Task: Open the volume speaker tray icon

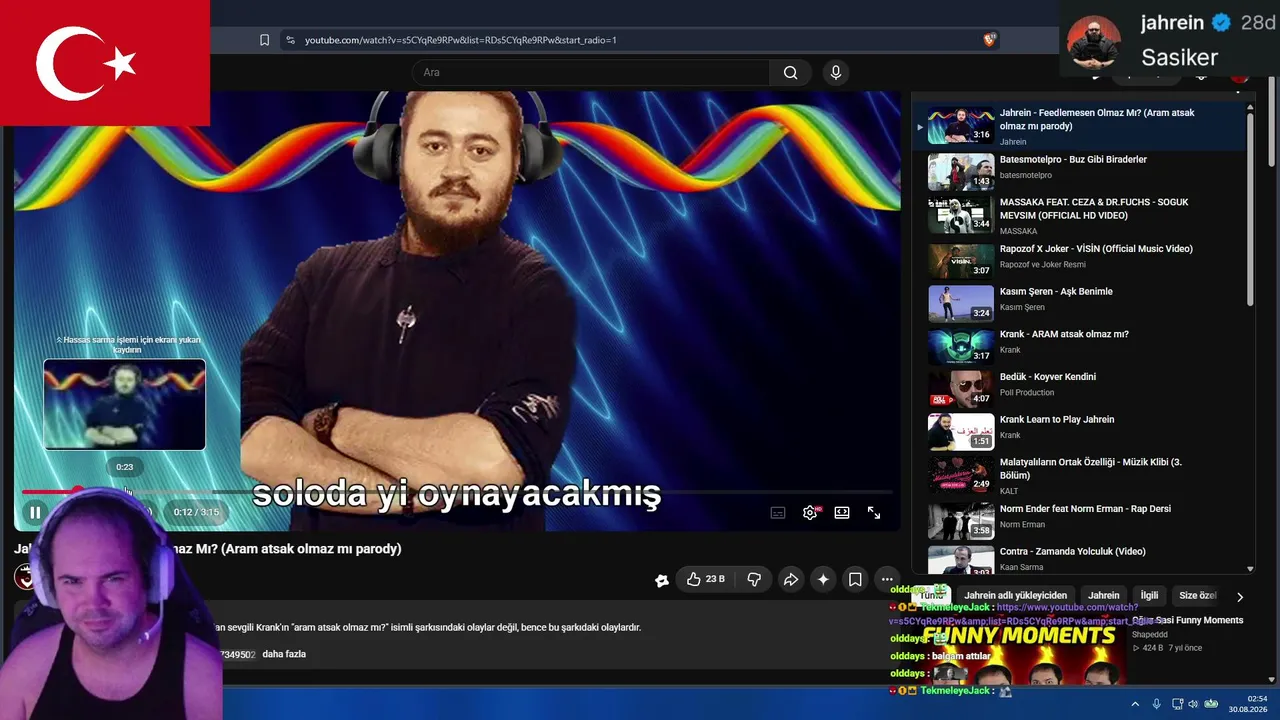Action: click(1193, 703)
